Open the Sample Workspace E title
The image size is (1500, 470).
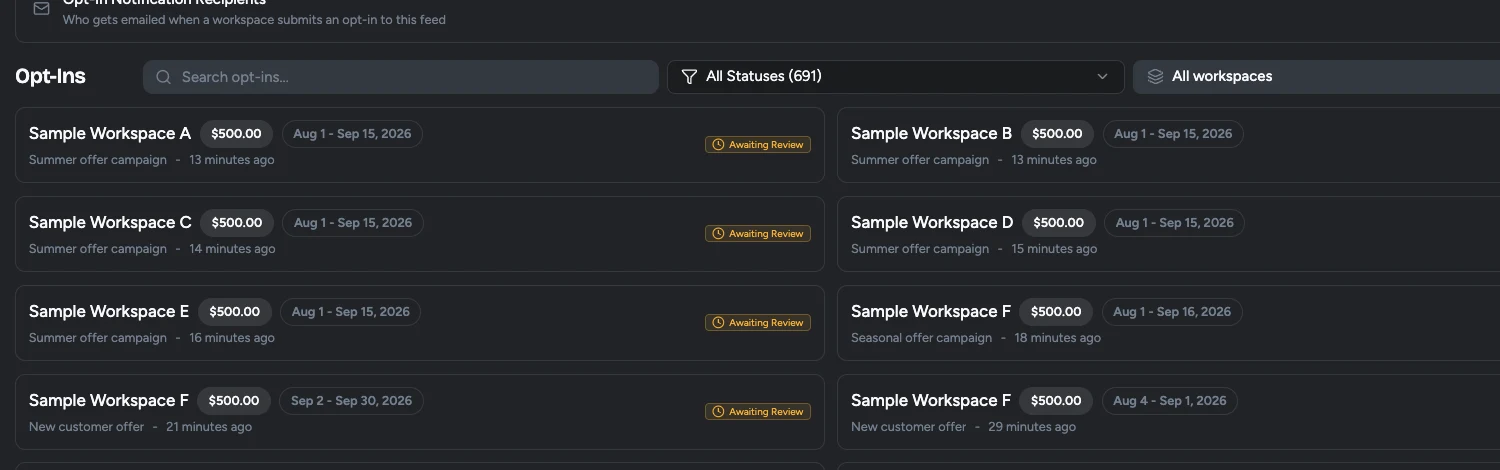[109, 311]
